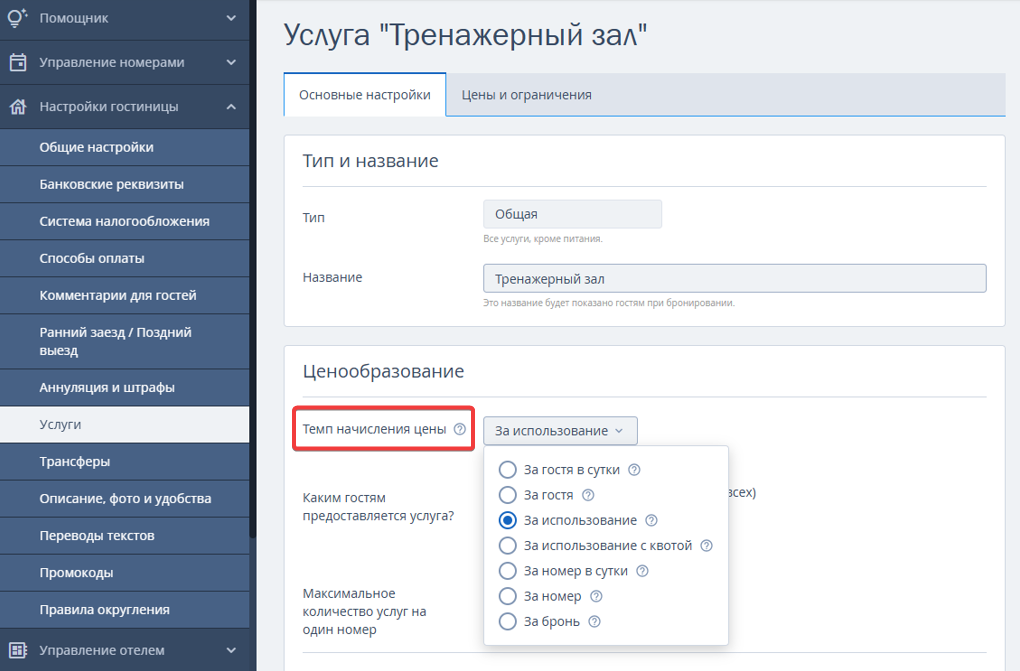
Task: Open the За использование price dropdown
Action: point(560,431)
